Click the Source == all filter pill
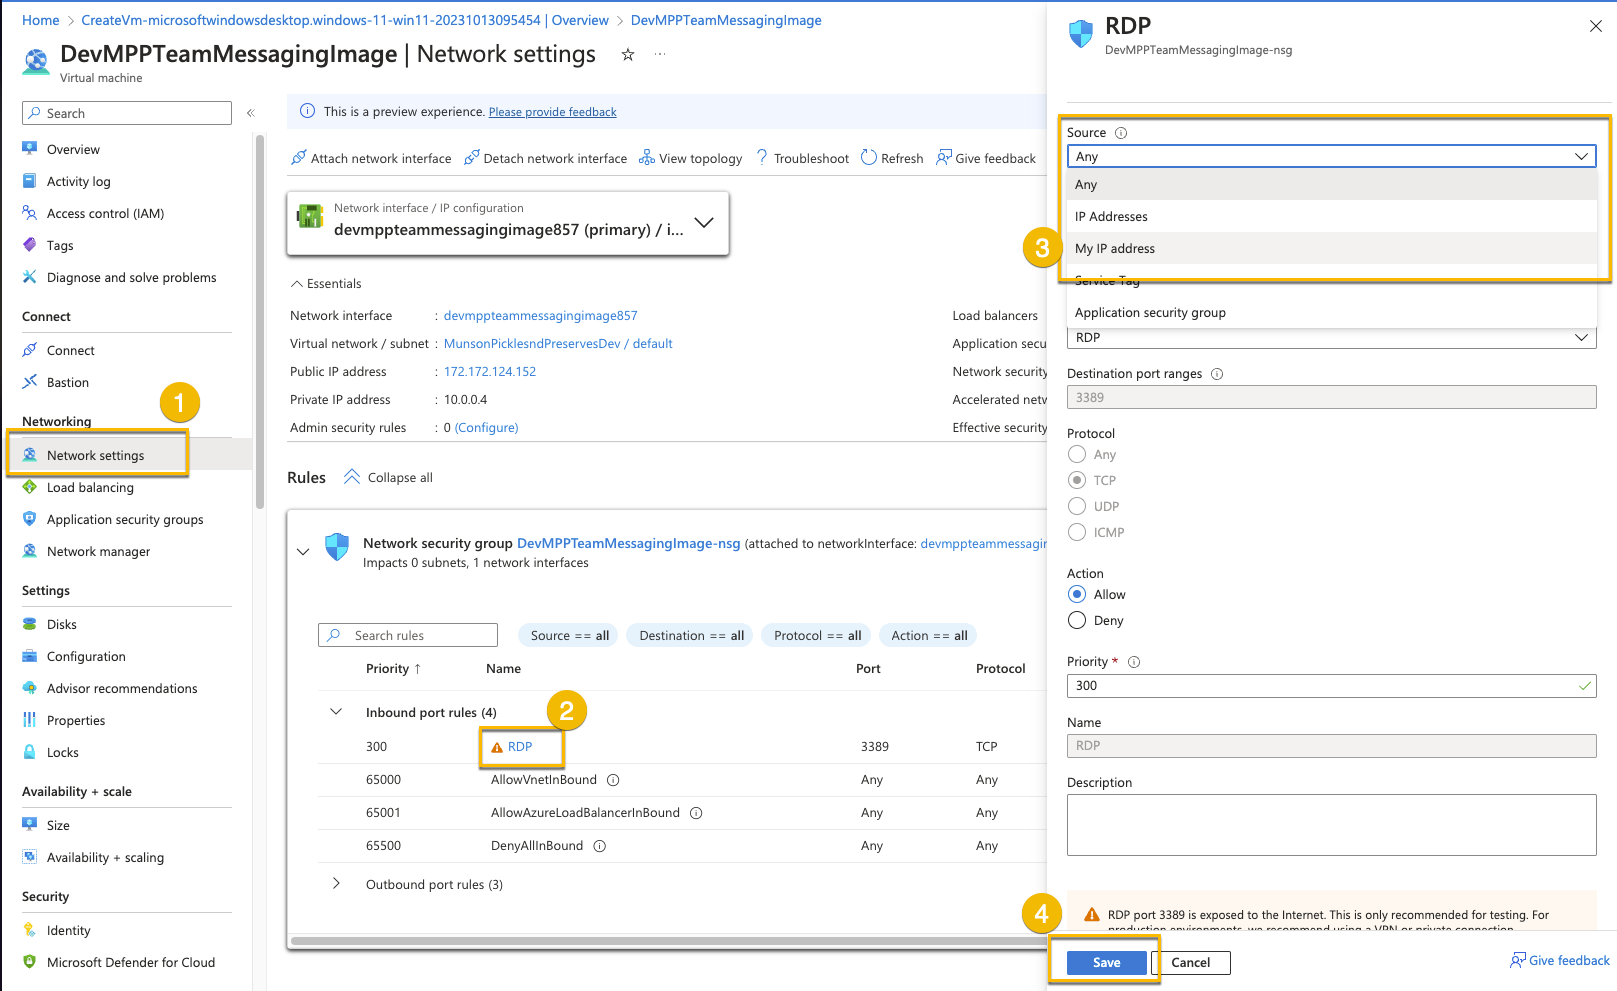 point(569,635)
